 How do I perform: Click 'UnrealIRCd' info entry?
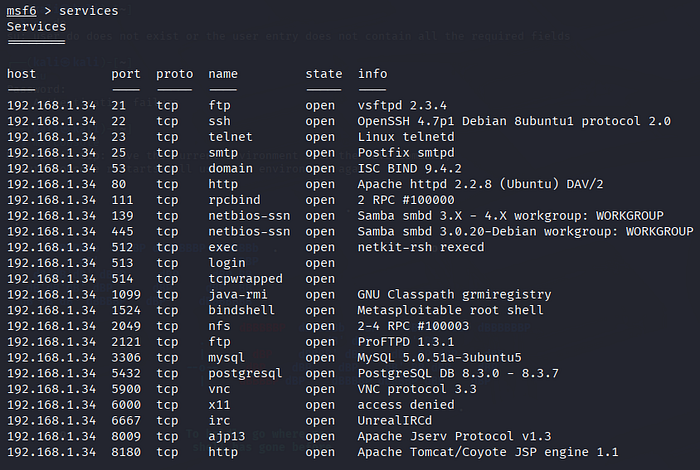pos(395,421)
